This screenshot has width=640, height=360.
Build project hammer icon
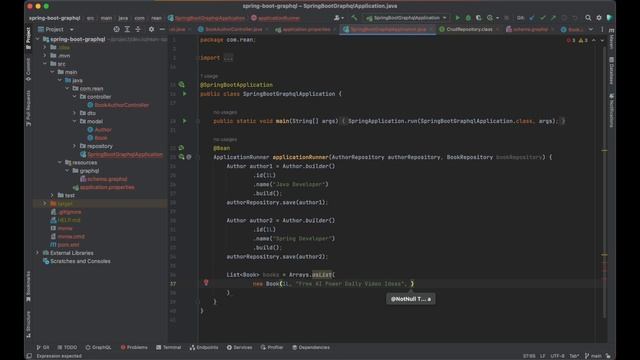click(x=354, y=18)
